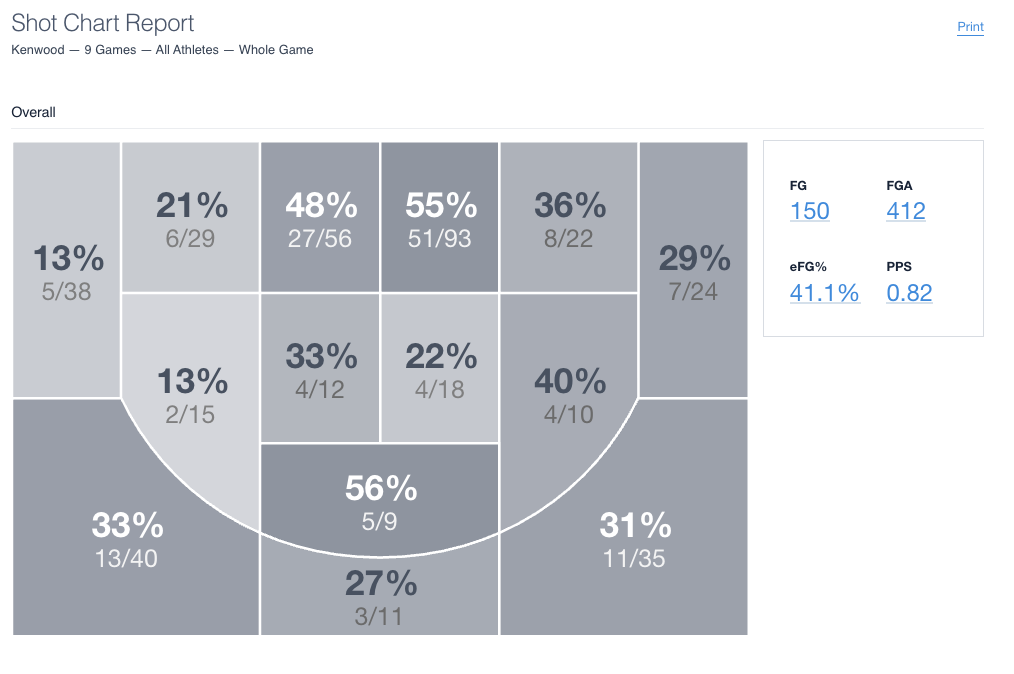The height and width of the screenshot is (674, 1014).
Task: Click the left corner zone 5/38
Action: tap(67, 272)
